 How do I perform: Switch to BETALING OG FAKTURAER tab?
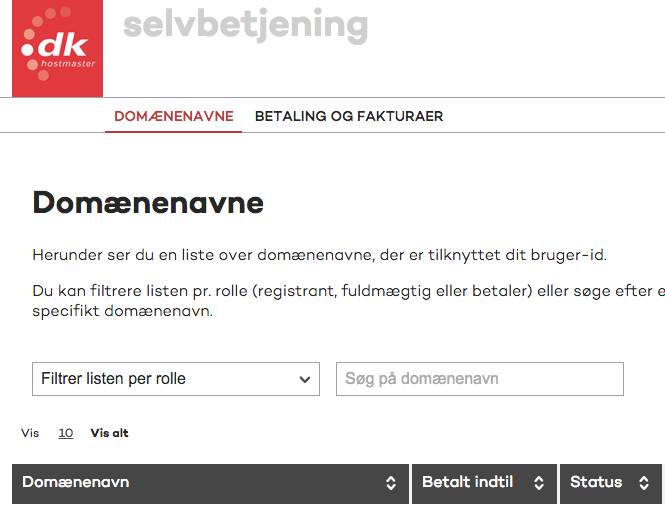point(349,116)
